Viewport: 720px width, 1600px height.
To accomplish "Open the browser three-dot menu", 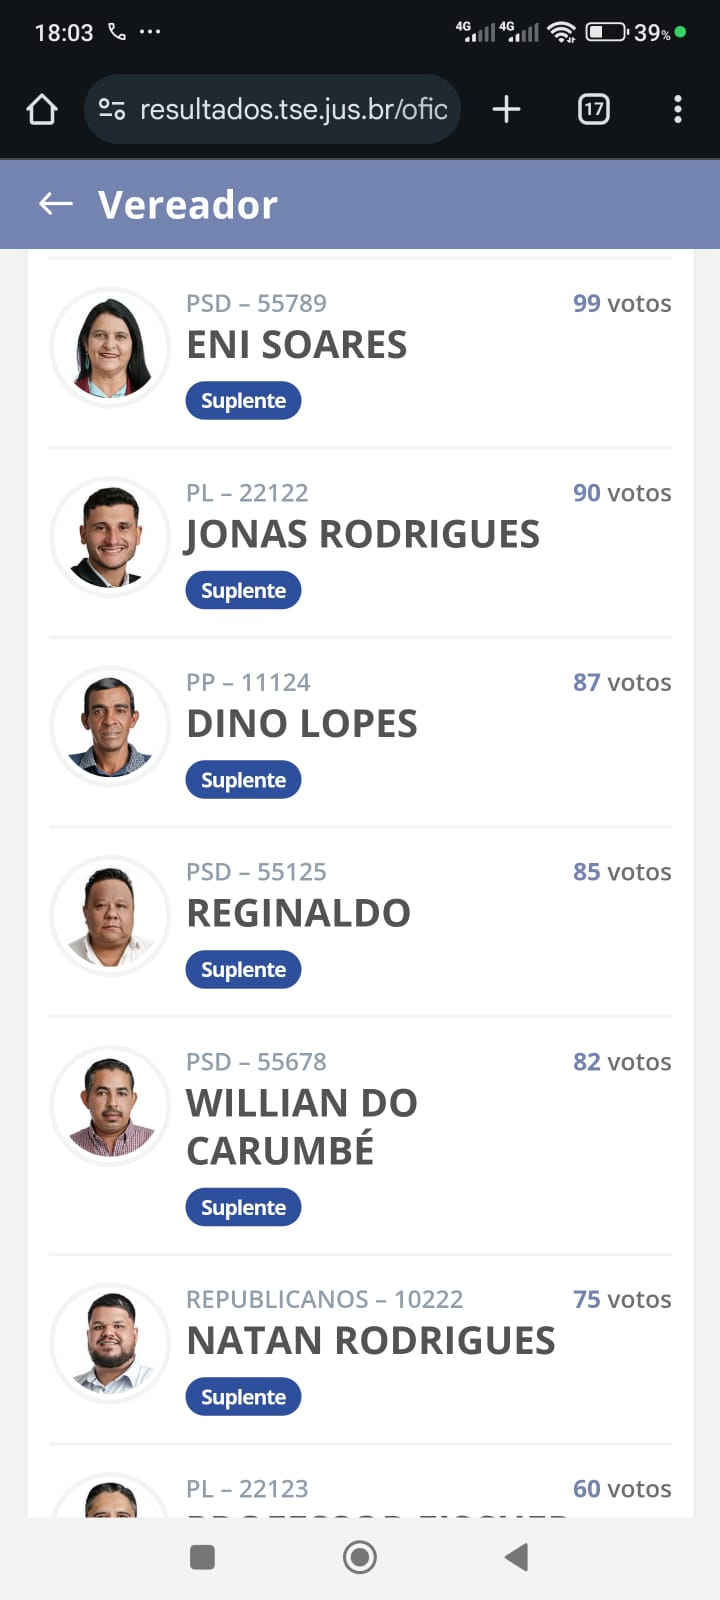I will [678, 109].
